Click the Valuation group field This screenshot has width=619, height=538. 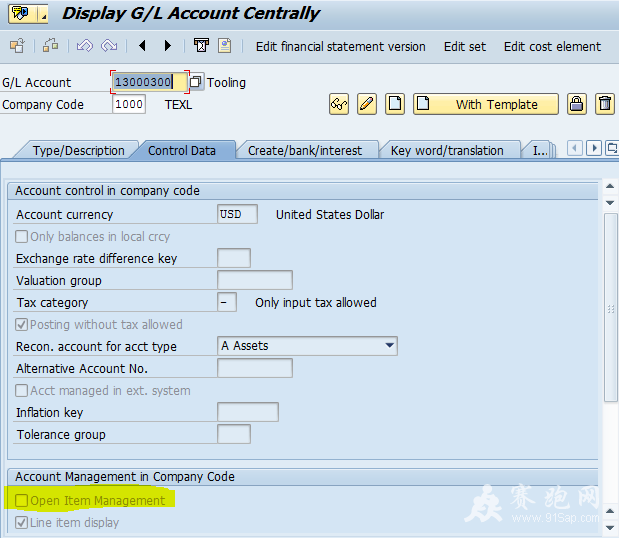pyautogui.click(x=255, y=280)
